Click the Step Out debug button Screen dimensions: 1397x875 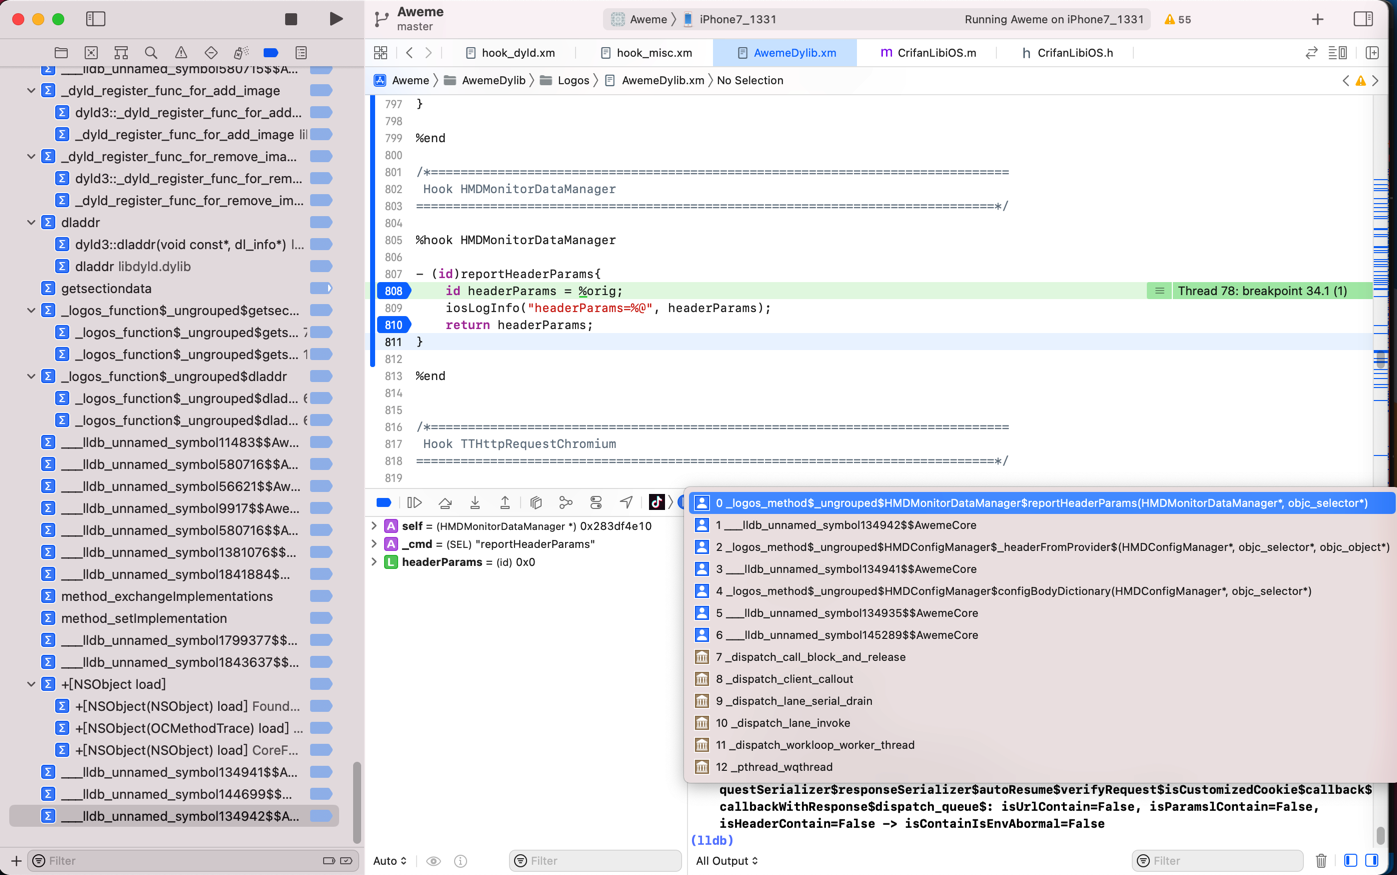click(505, 503)
